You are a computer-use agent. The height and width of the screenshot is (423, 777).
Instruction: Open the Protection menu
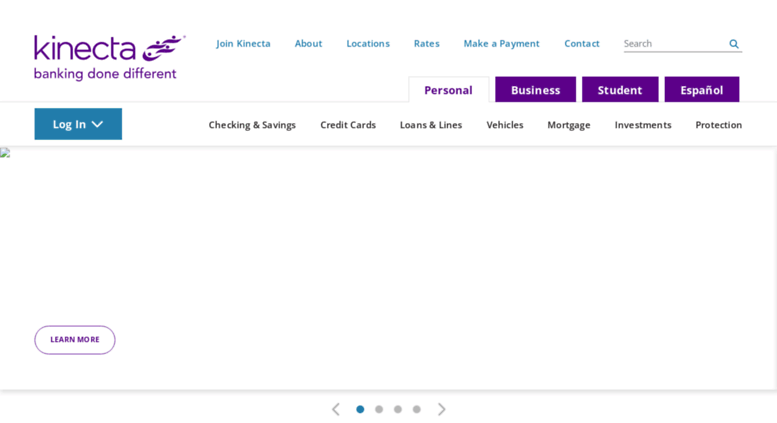click(x=719, y=125)
